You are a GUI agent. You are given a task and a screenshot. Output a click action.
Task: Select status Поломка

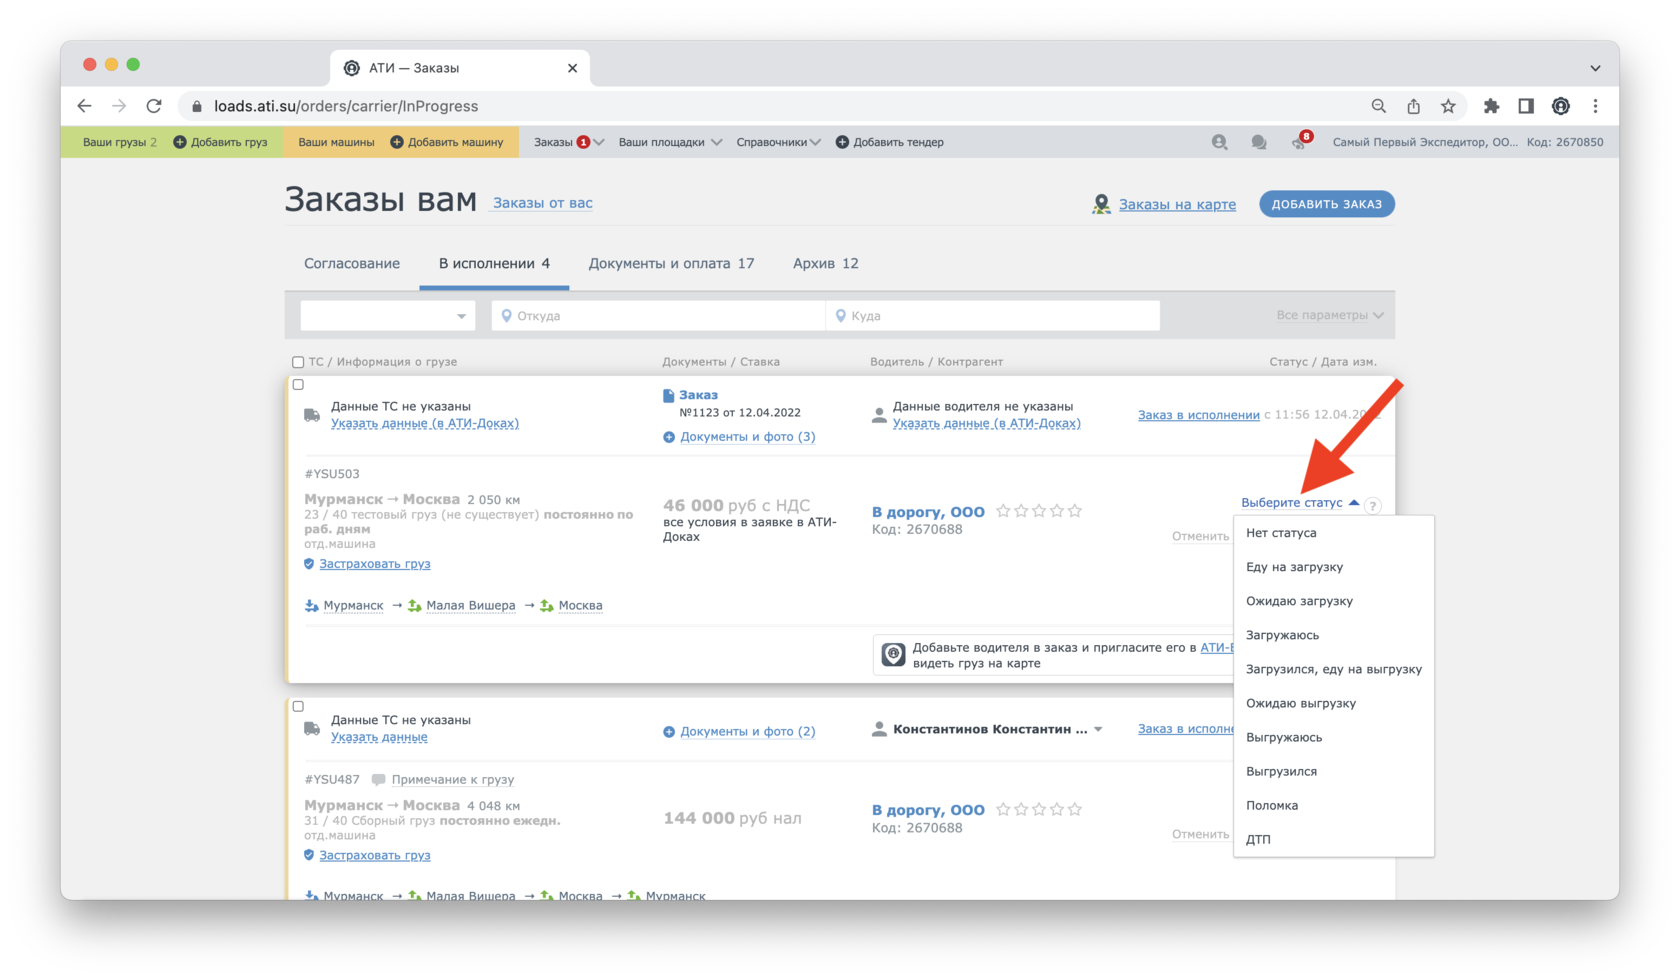point(1334,805)
